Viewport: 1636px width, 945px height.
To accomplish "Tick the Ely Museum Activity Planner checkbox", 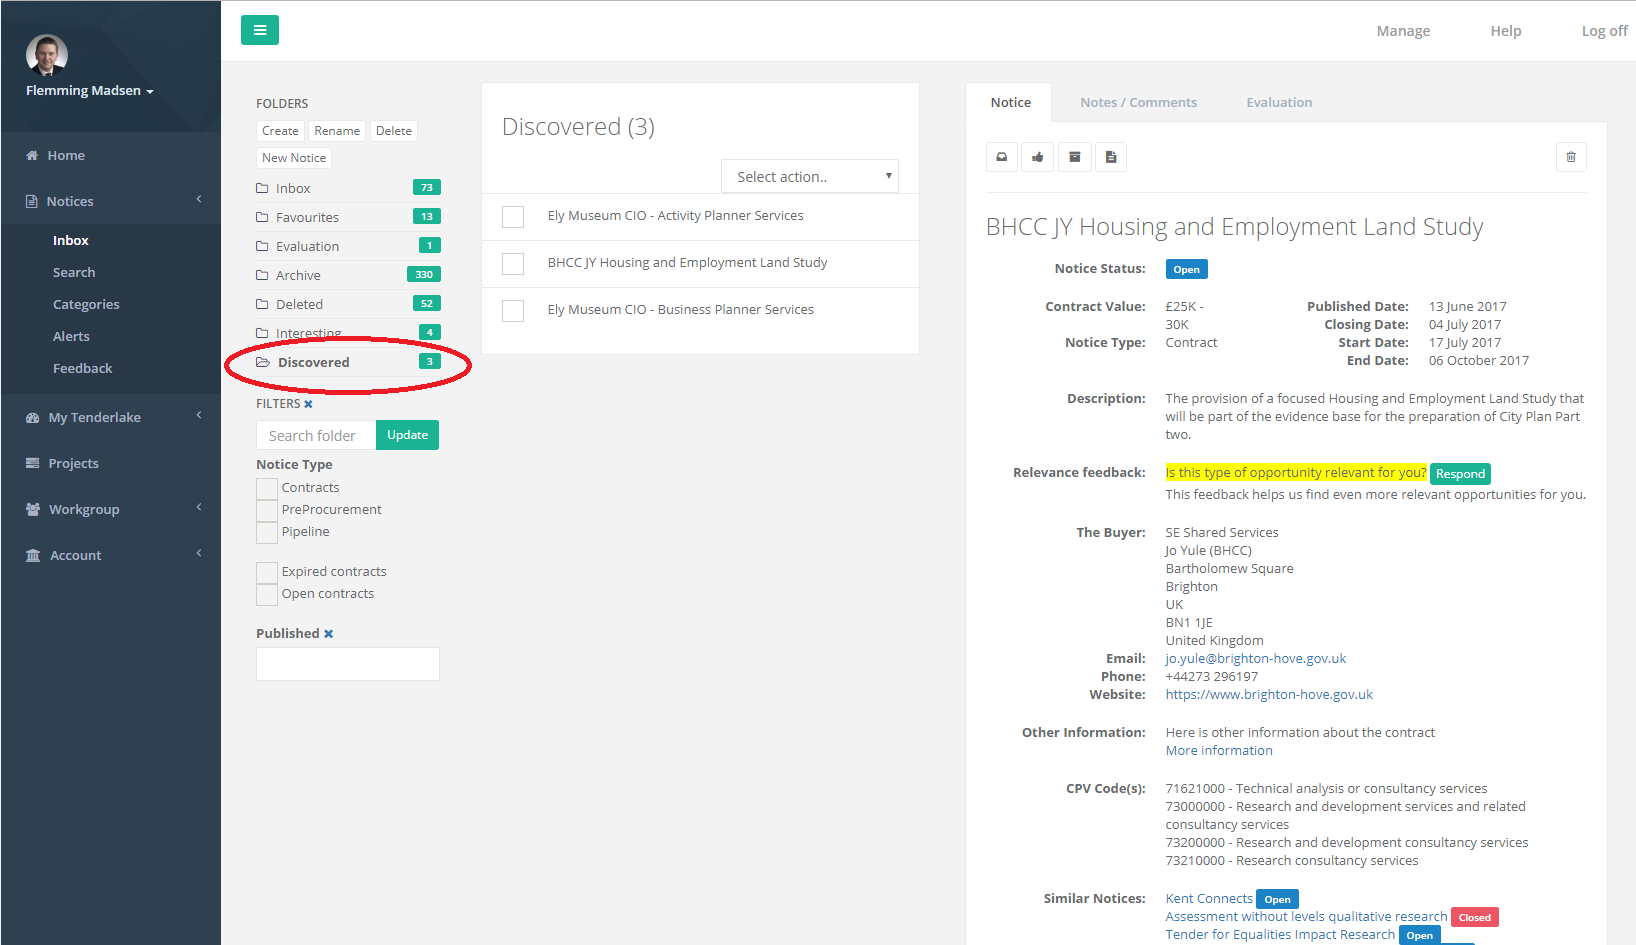I will 513,217.
